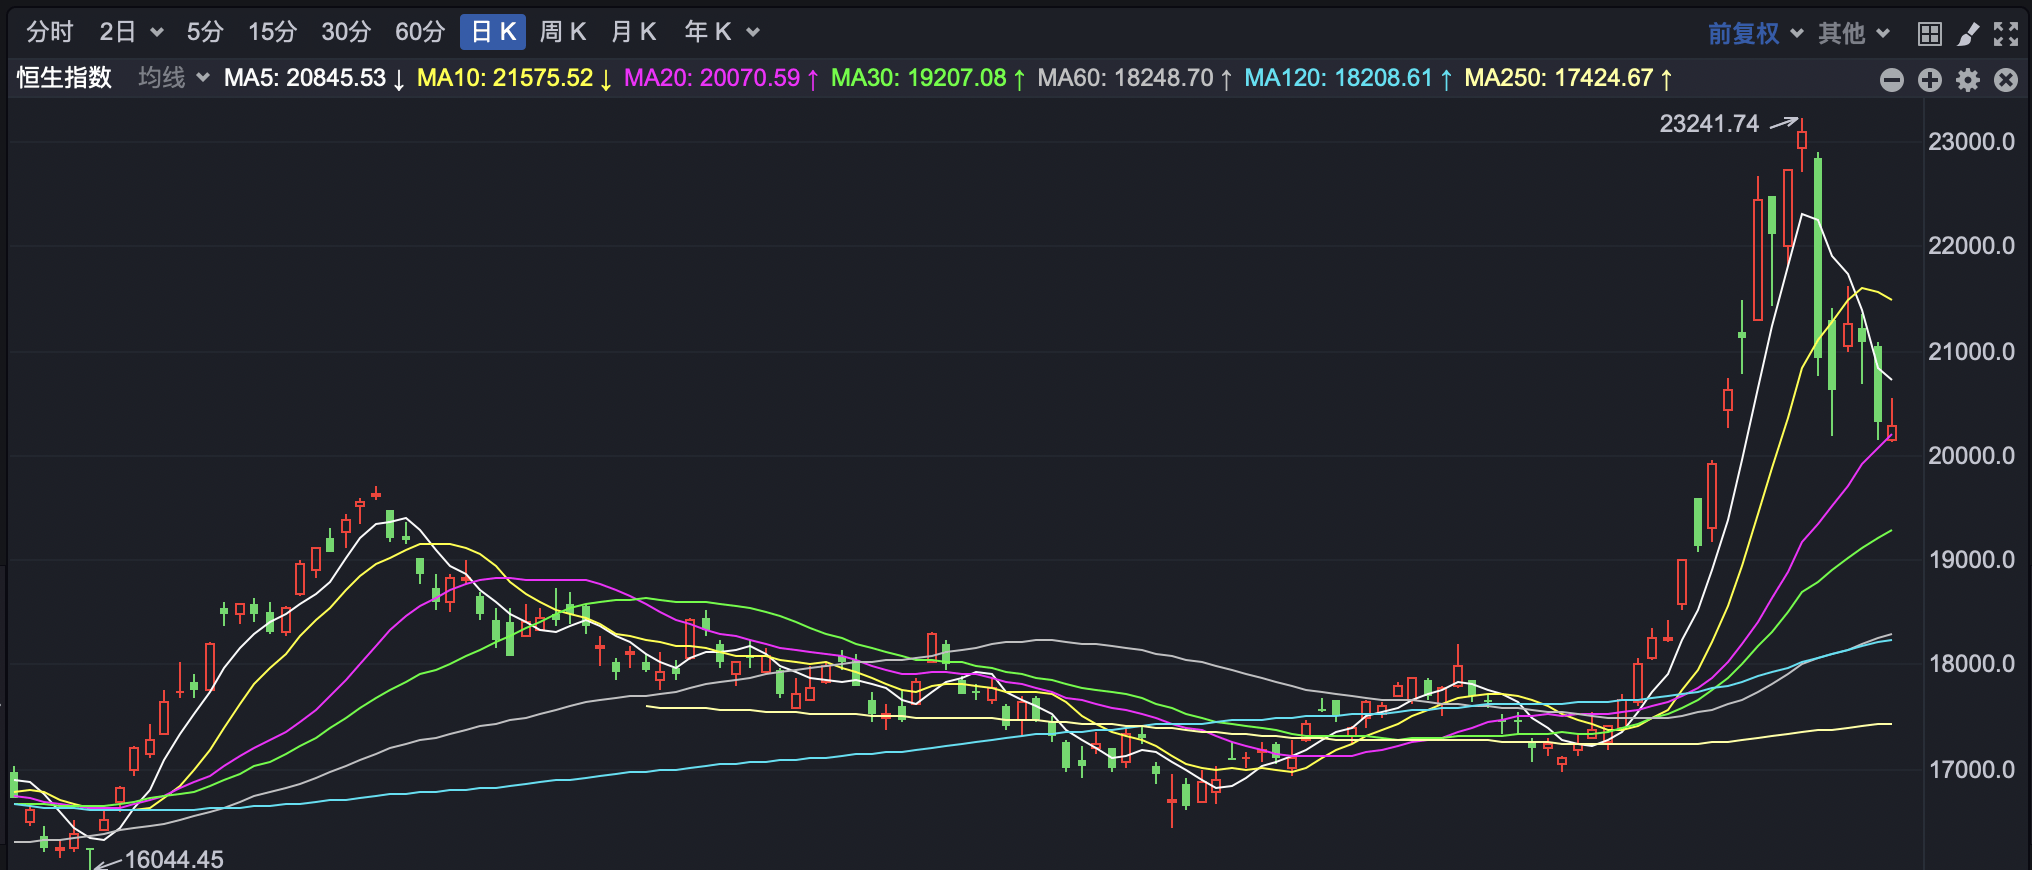The height and width of the screenshot is (870, 2032).
Task: Select the 2日 timeframe tab
Action: click(x=117, y=32)
